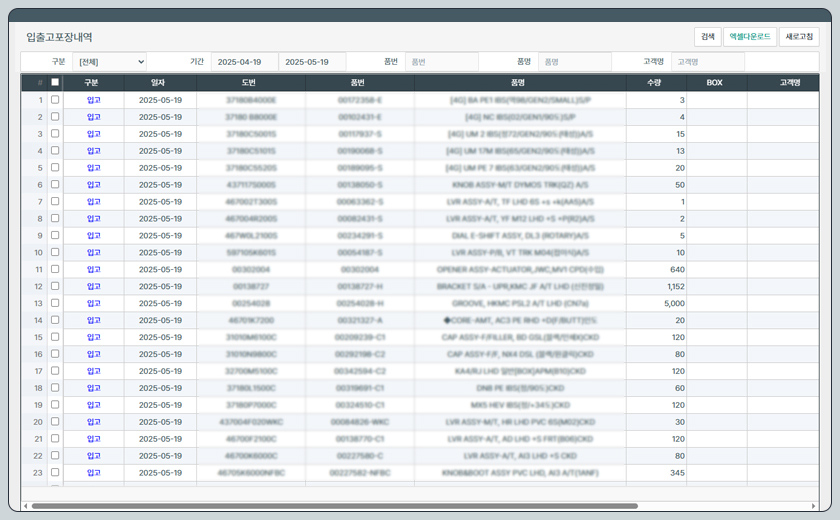Click the 품번 column header in table
This screenshot has width=840, height=520.
coord(360,82)
